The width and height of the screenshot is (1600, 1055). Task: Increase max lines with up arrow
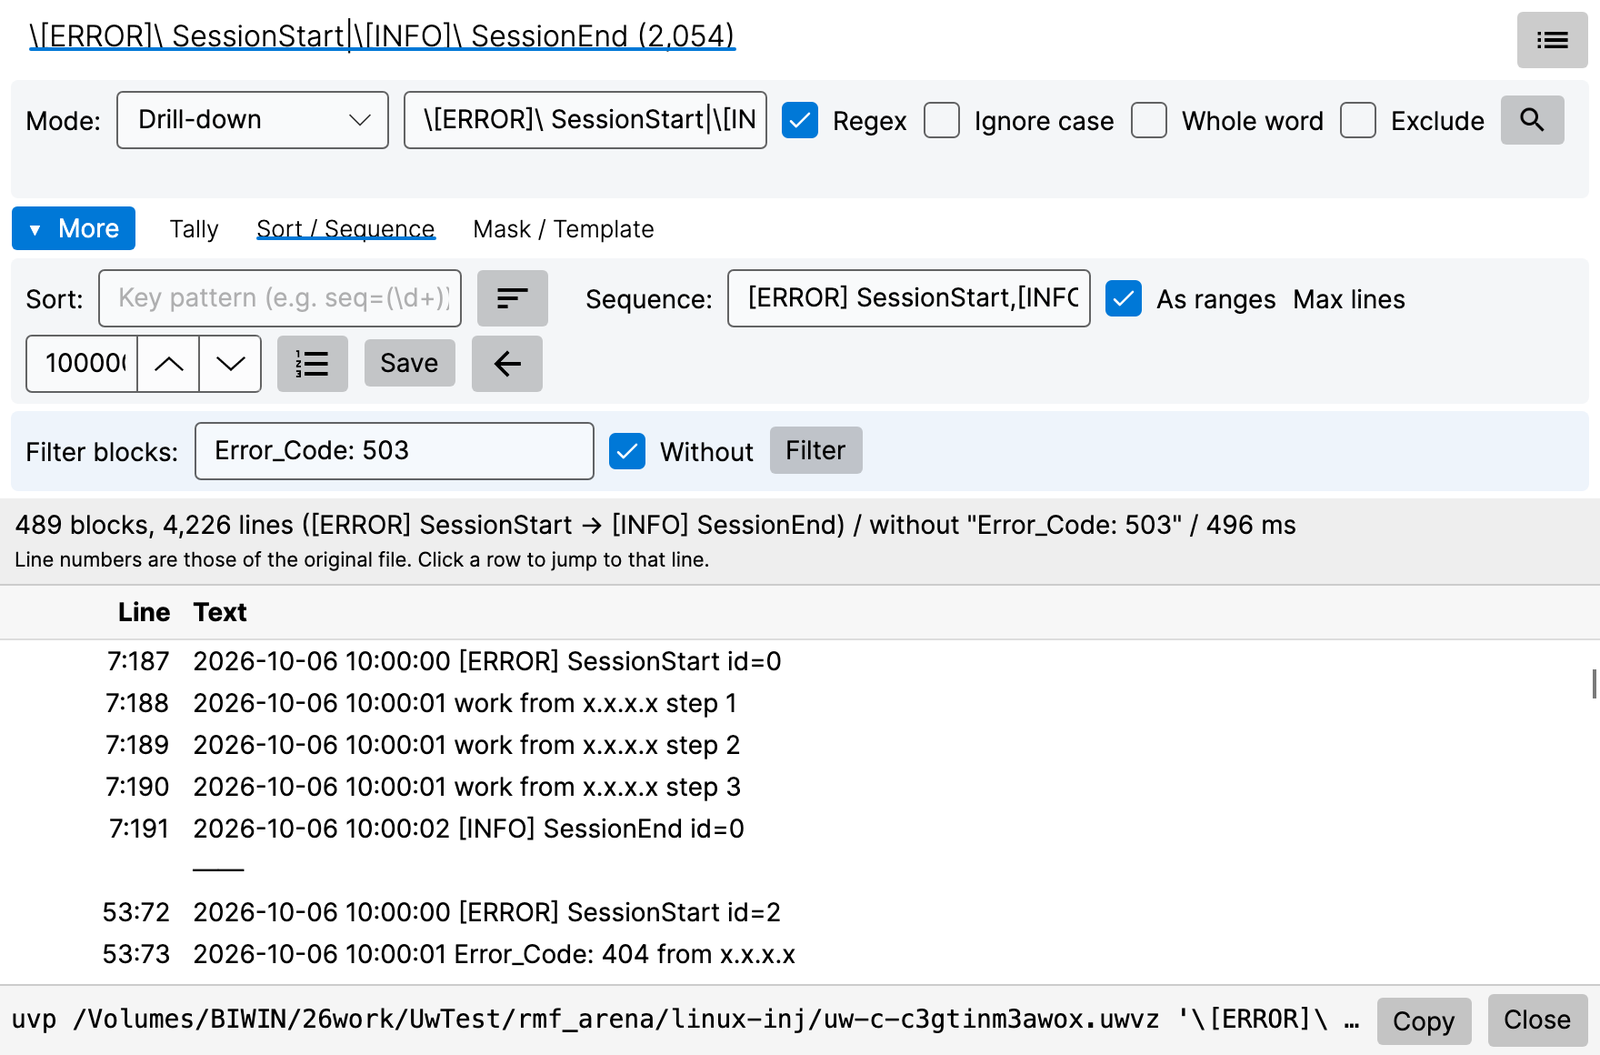click(x=169, y=363)
